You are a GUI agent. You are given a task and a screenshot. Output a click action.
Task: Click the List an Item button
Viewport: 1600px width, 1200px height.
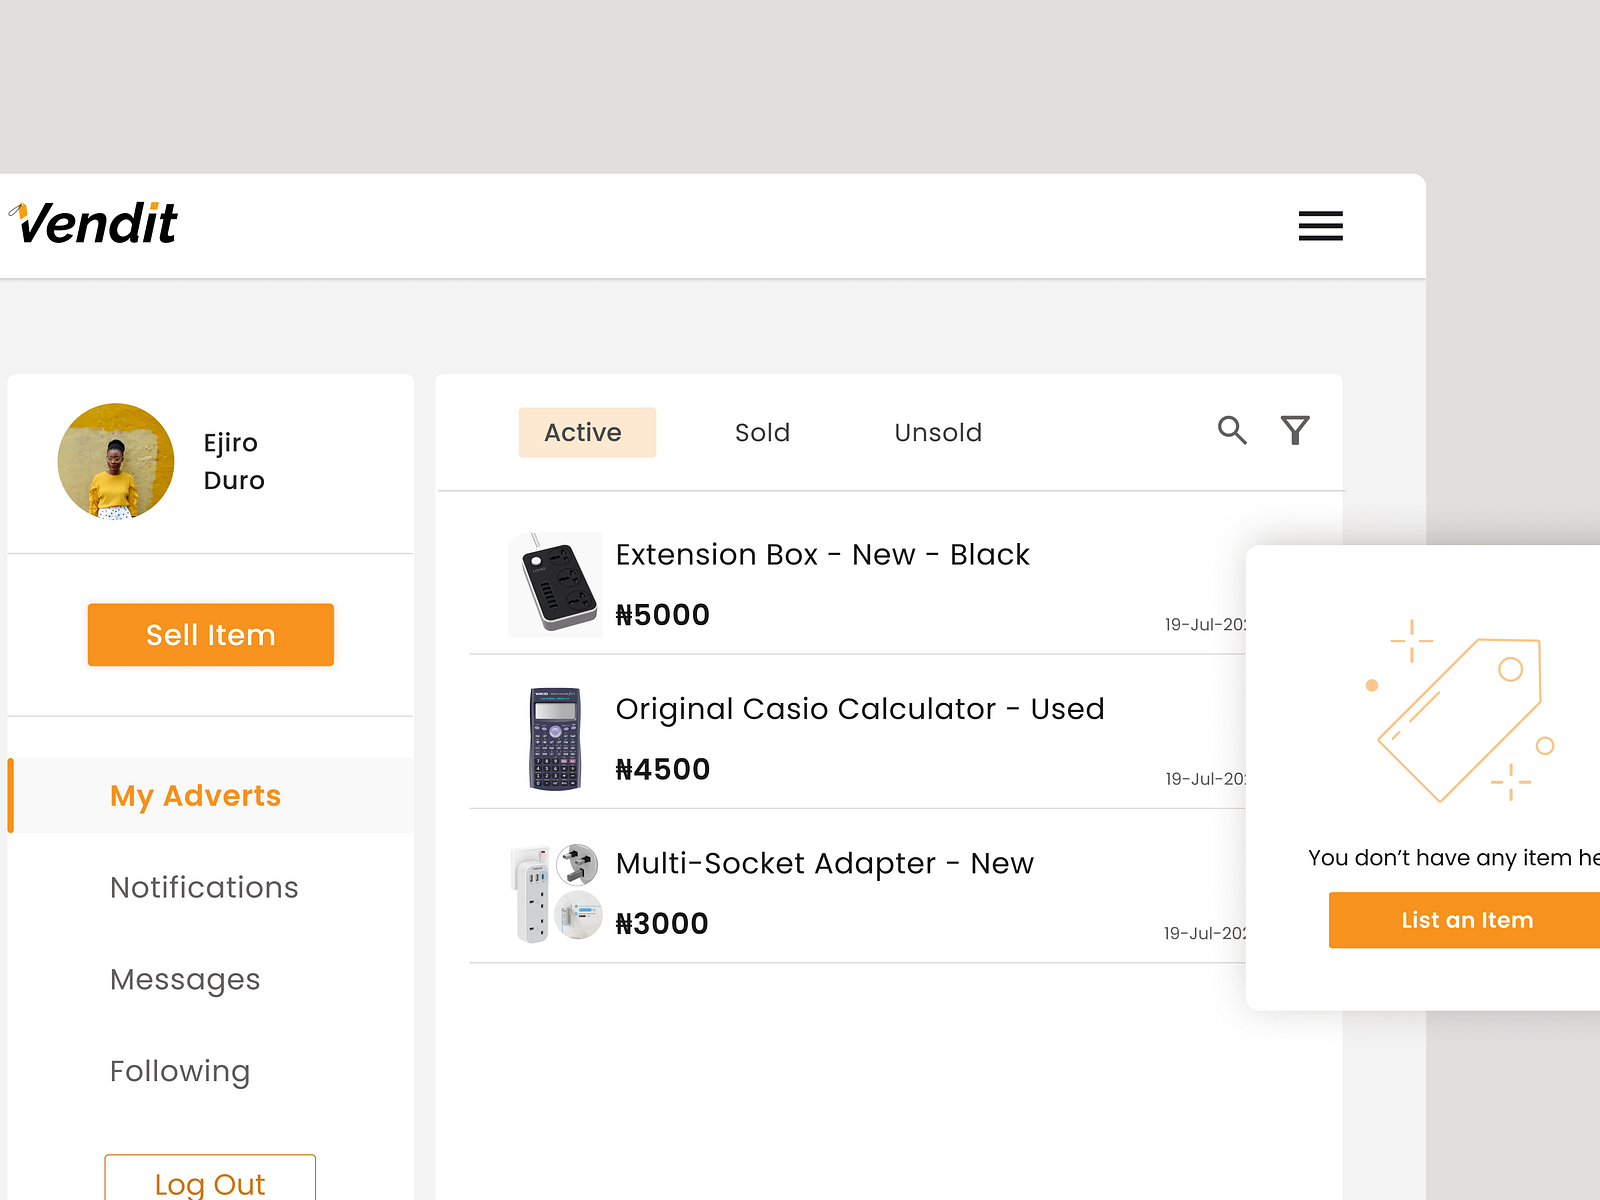click(1466, 919)
